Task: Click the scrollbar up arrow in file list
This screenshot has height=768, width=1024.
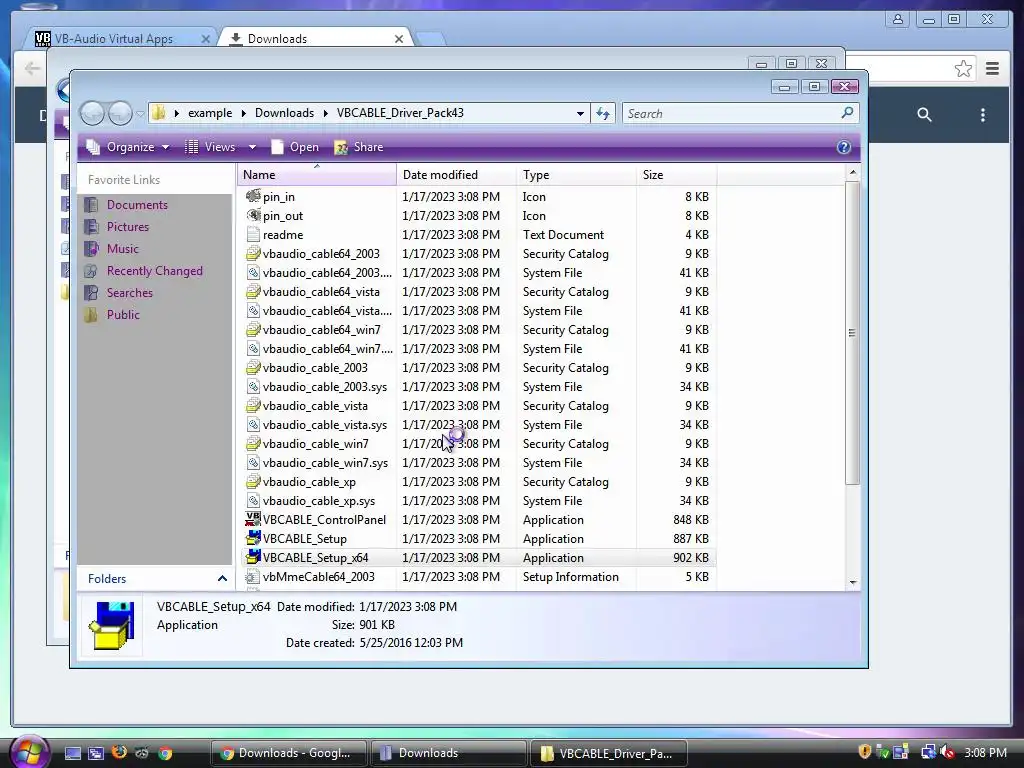Action: (x=852, y=172)
